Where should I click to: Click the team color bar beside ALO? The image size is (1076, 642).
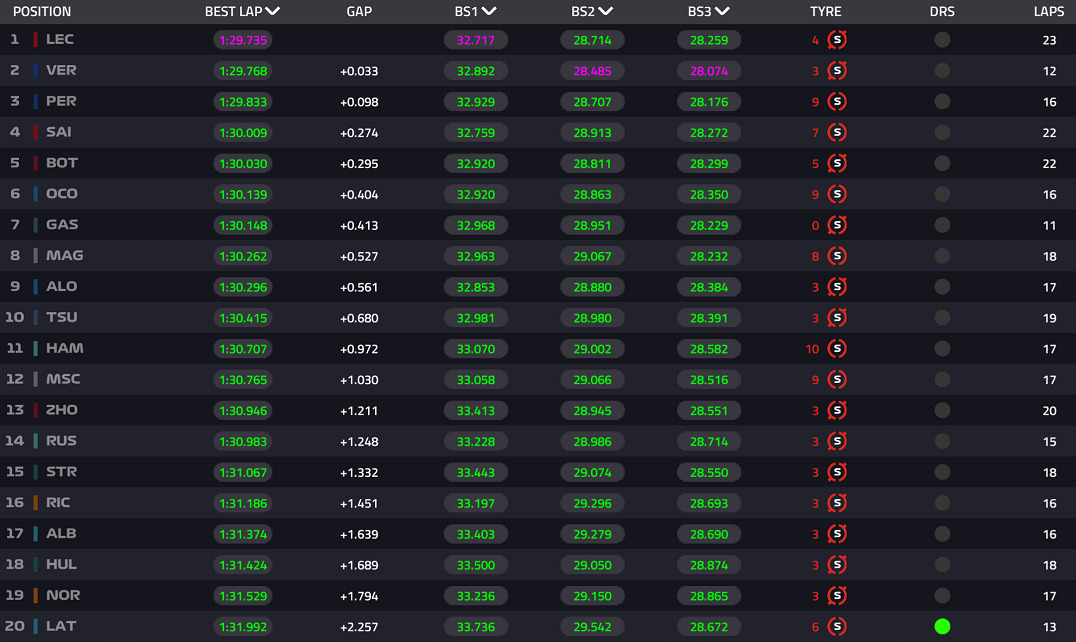[x=36, y=287]
